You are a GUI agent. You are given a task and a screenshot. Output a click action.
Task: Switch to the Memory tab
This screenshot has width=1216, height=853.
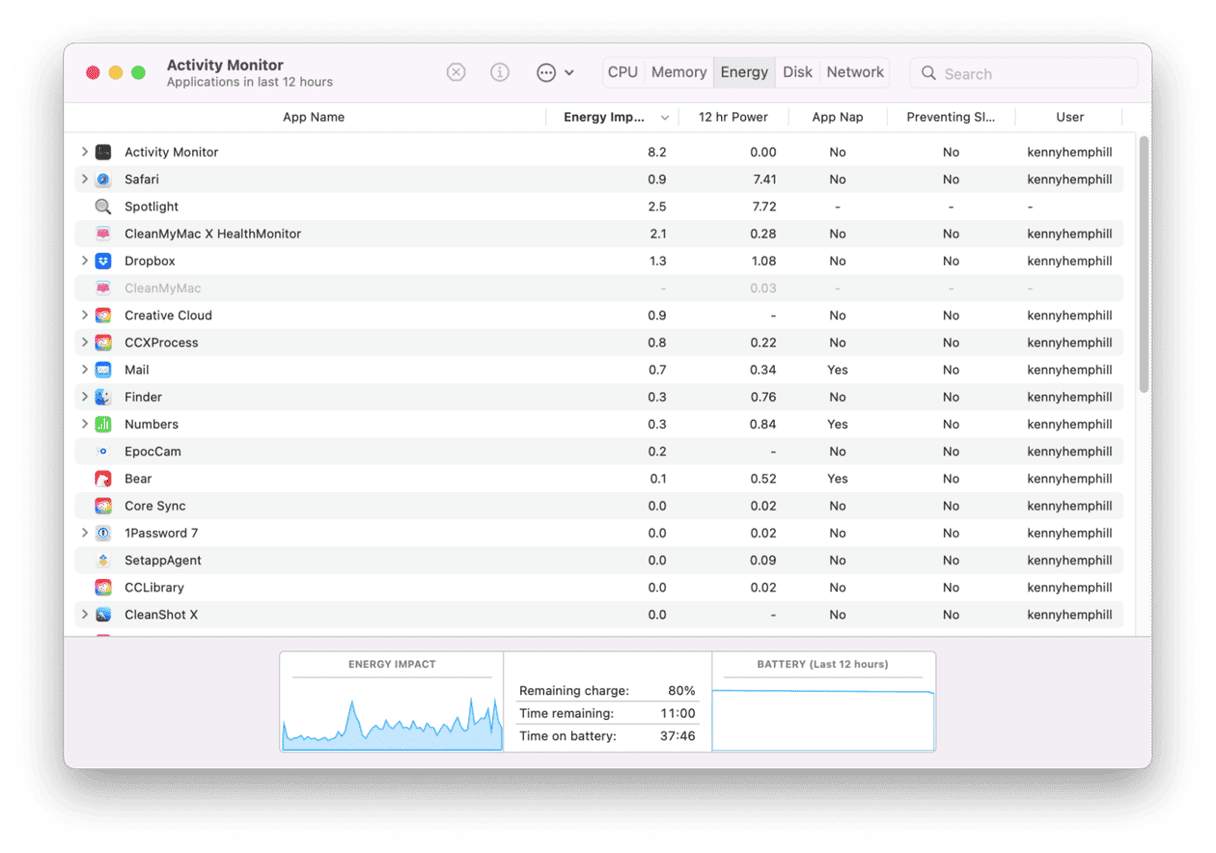679,72
